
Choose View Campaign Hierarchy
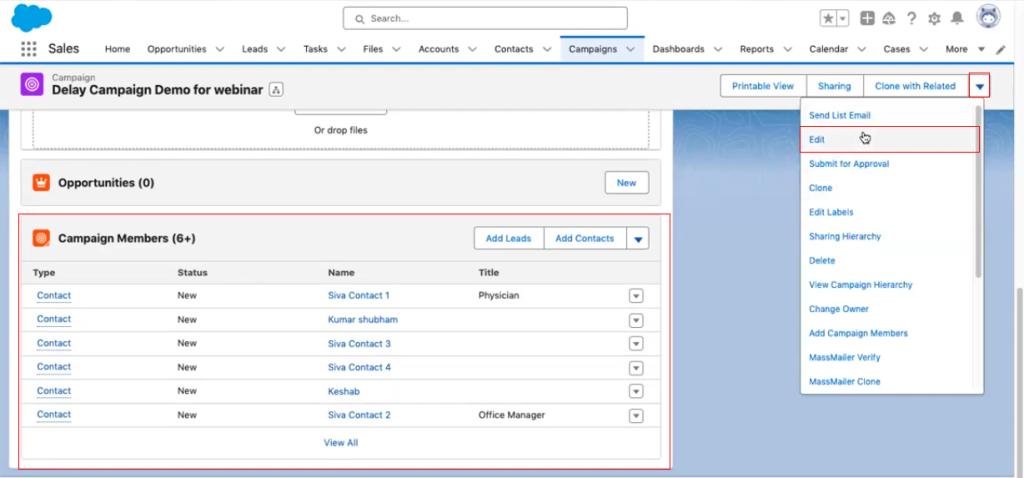click(860, 285)
